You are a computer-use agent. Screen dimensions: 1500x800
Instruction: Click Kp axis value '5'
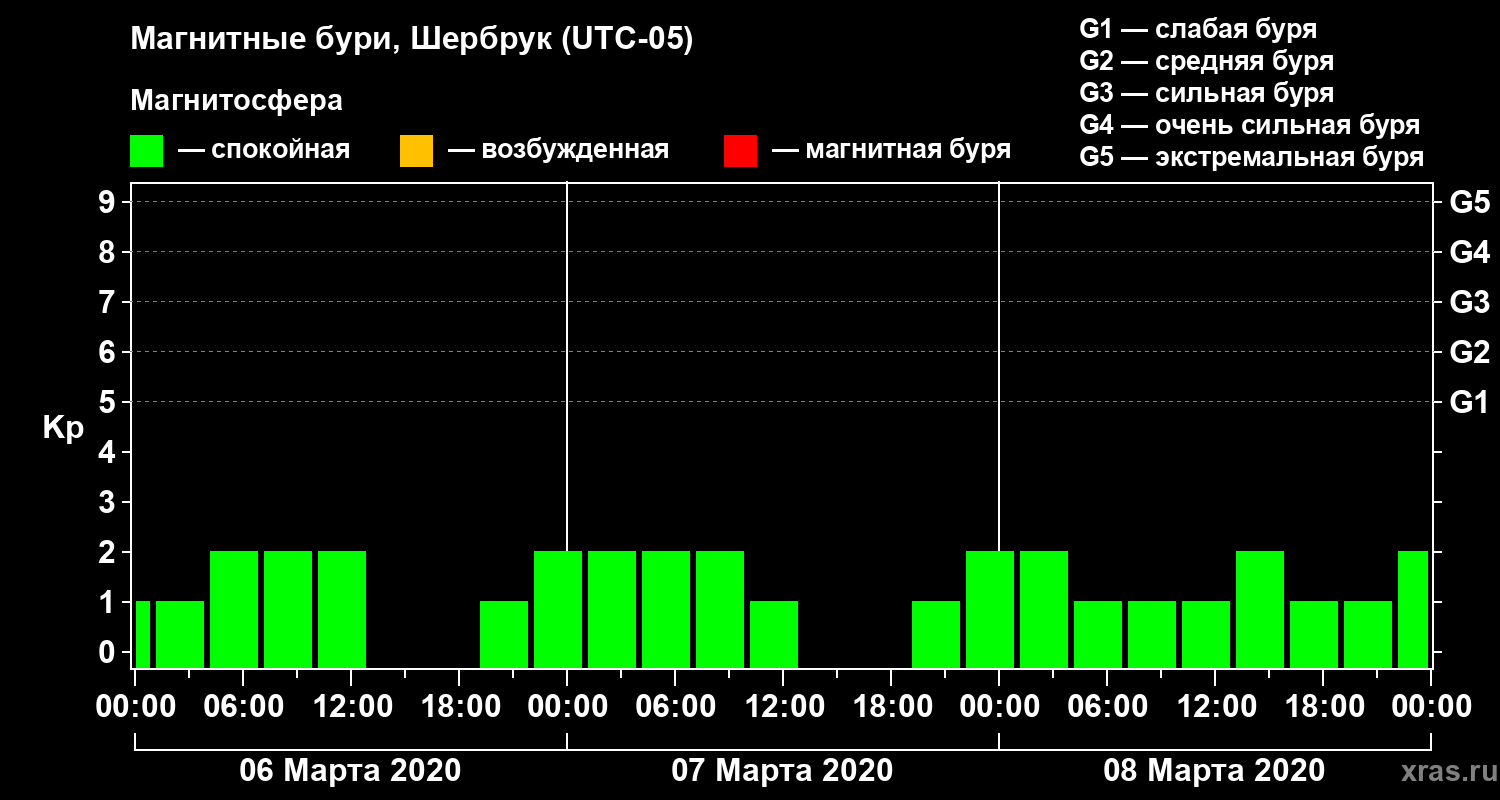(x=109, y=402)
